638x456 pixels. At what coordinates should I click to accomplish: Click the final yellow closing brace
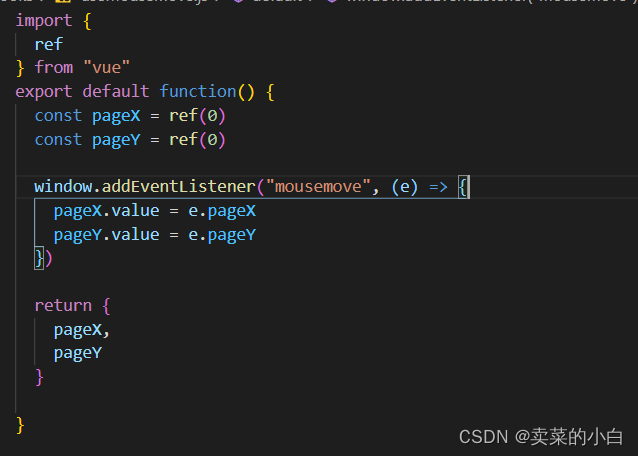pos(20,425)
